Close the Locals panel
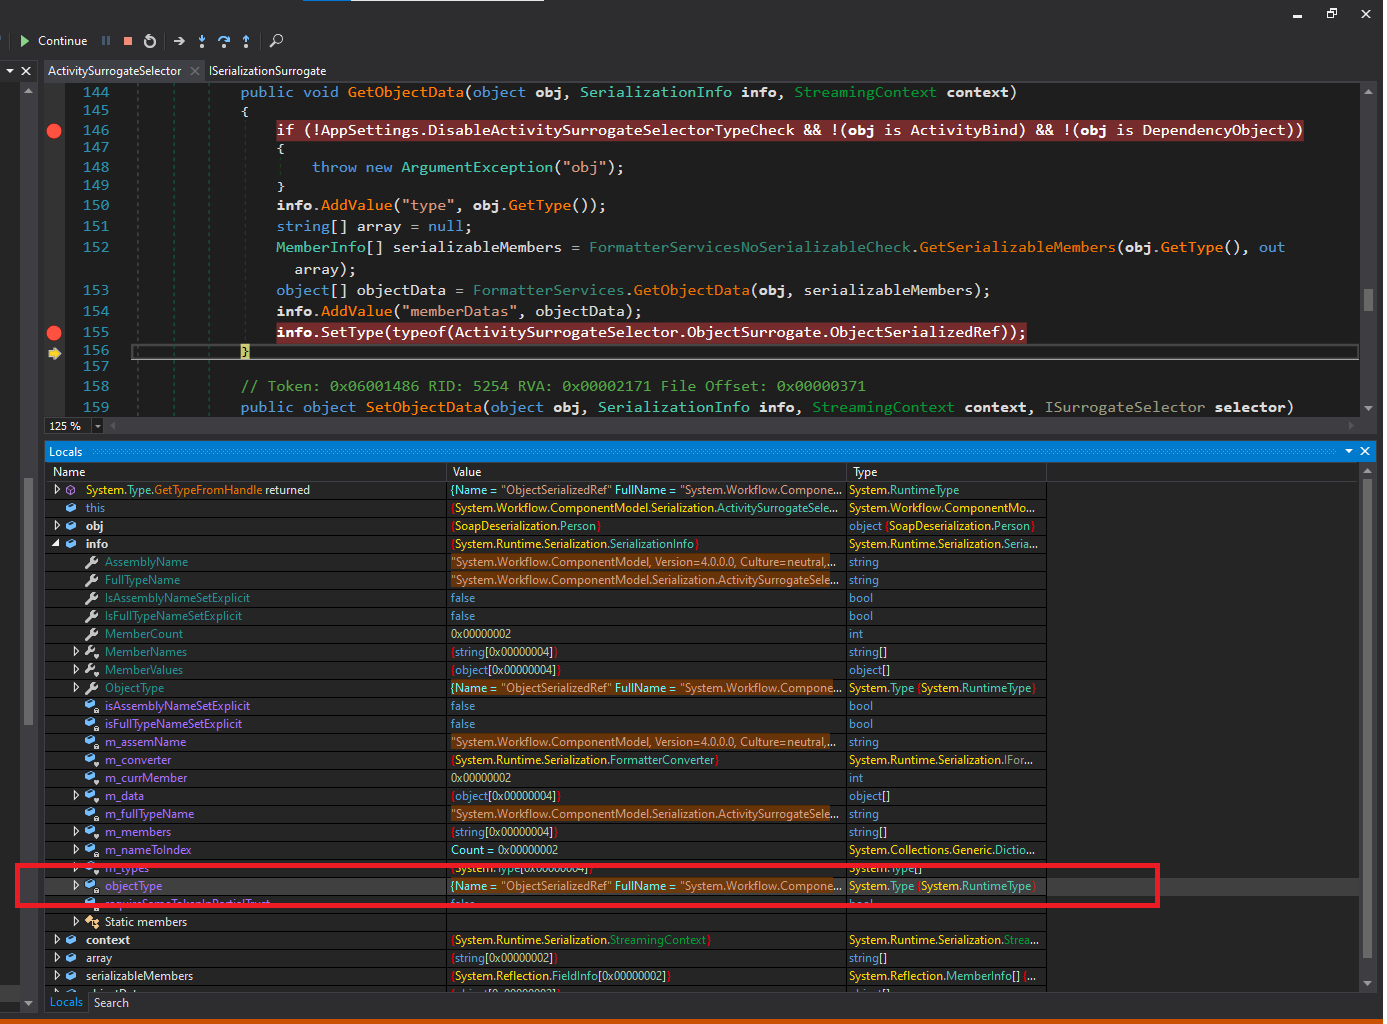This screenshot has width=1387, height=1024. 1365,452
